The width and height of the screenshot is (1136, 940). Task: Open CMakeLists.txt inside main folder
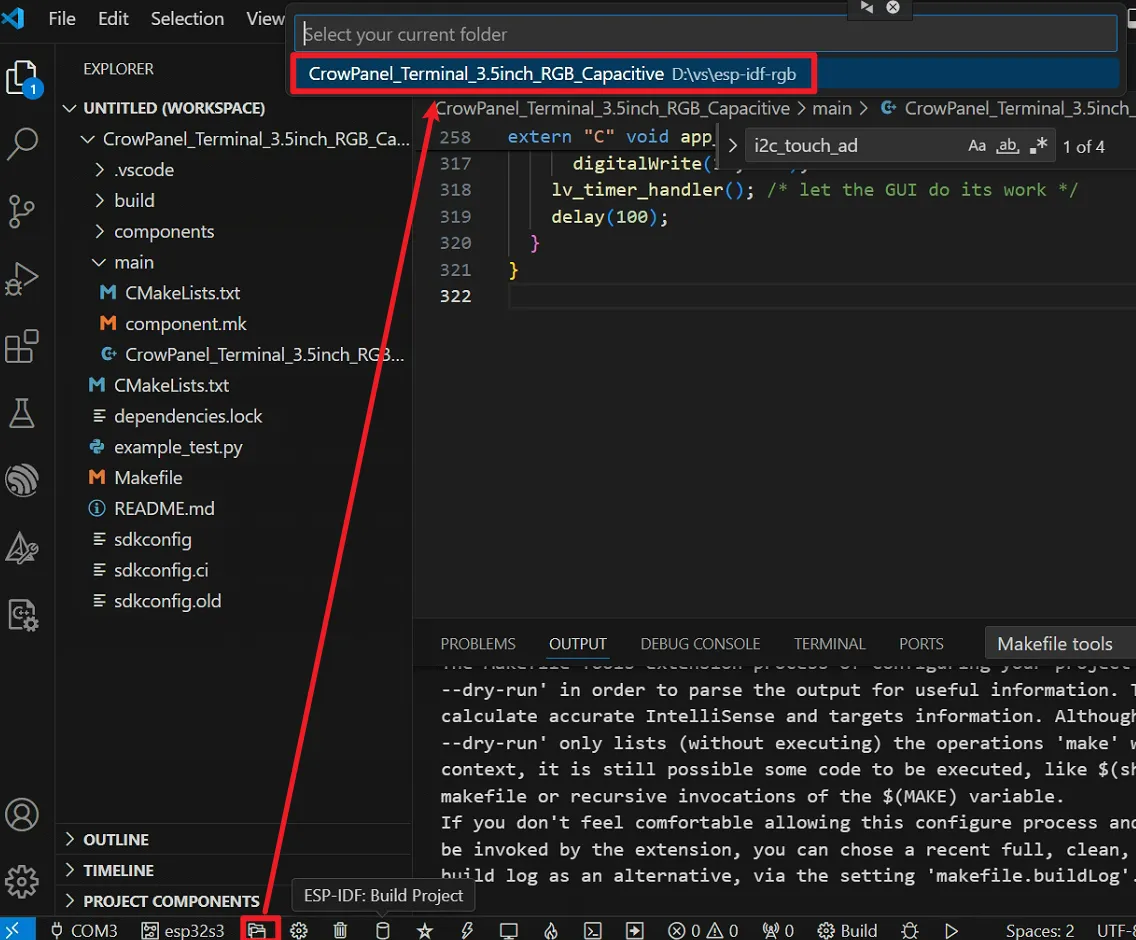click(x=182, y=293)
